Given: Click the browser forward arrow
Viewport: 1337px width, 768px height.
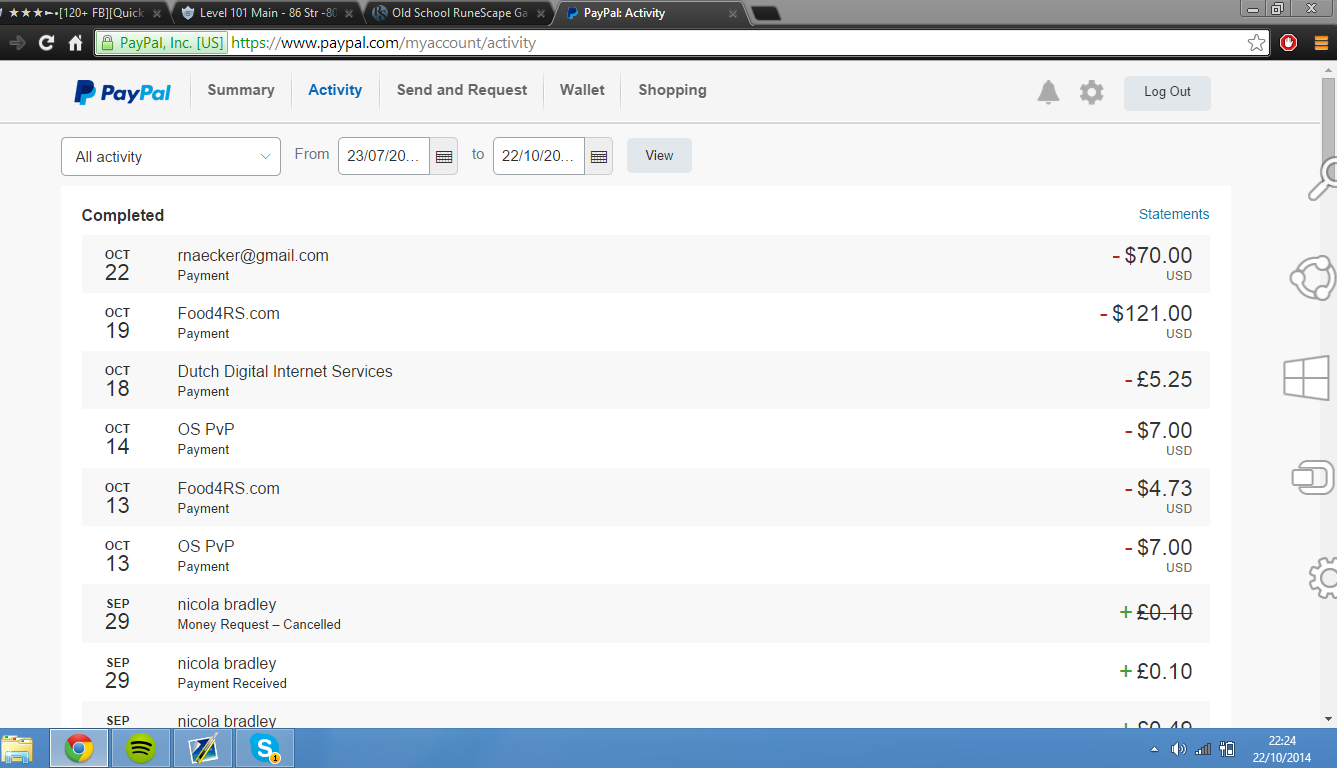Looking at the screenshot, I should tap(16, 43).
